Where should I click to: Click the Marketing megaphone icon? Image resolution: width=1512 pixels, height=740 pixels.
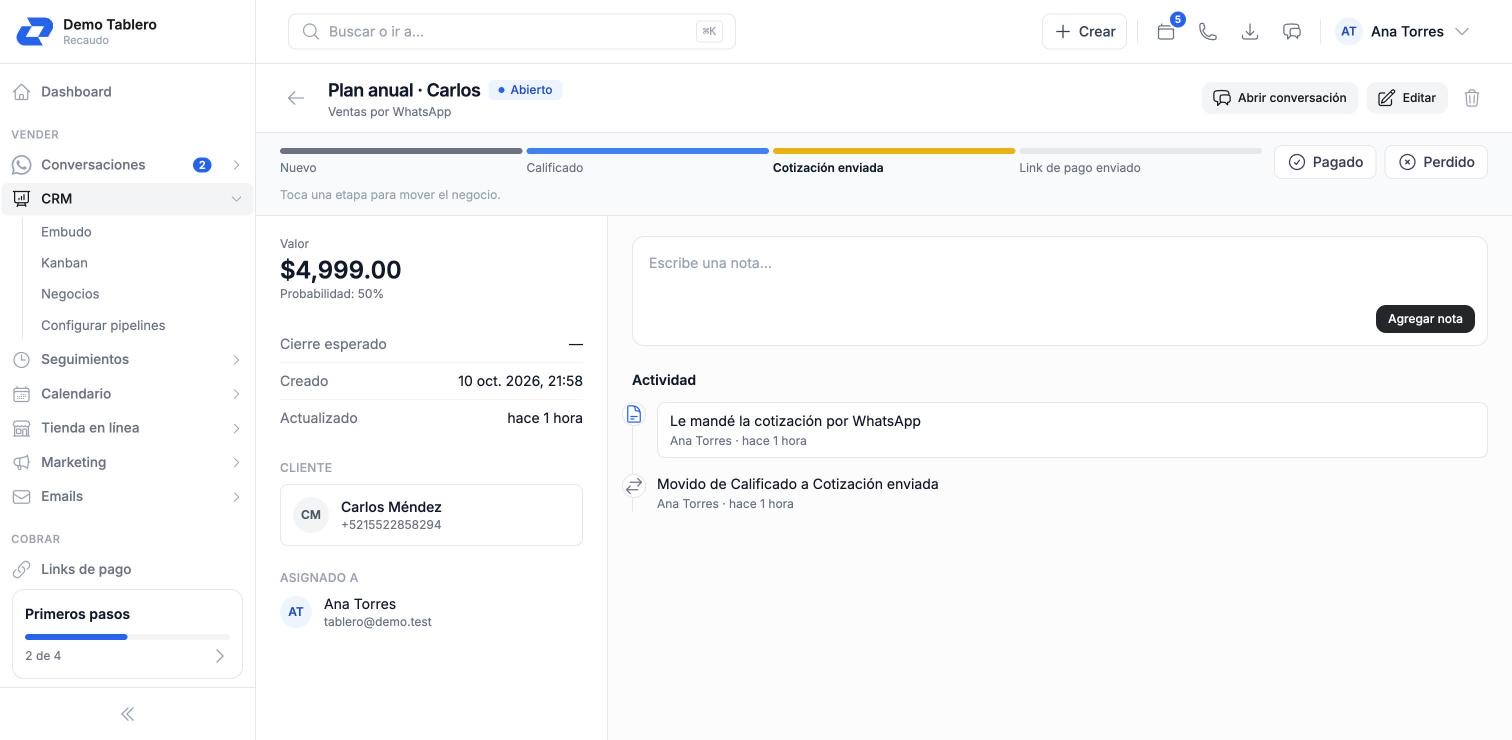pos(21,462)
